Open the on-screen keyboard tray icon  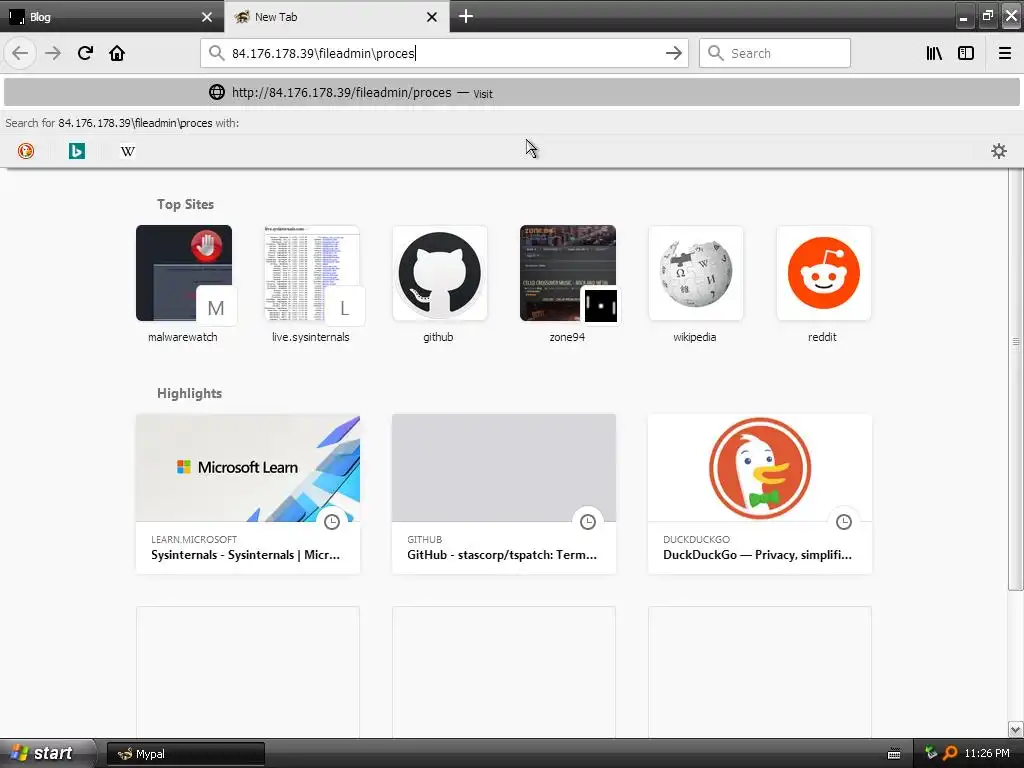click(x=894, y=754)
